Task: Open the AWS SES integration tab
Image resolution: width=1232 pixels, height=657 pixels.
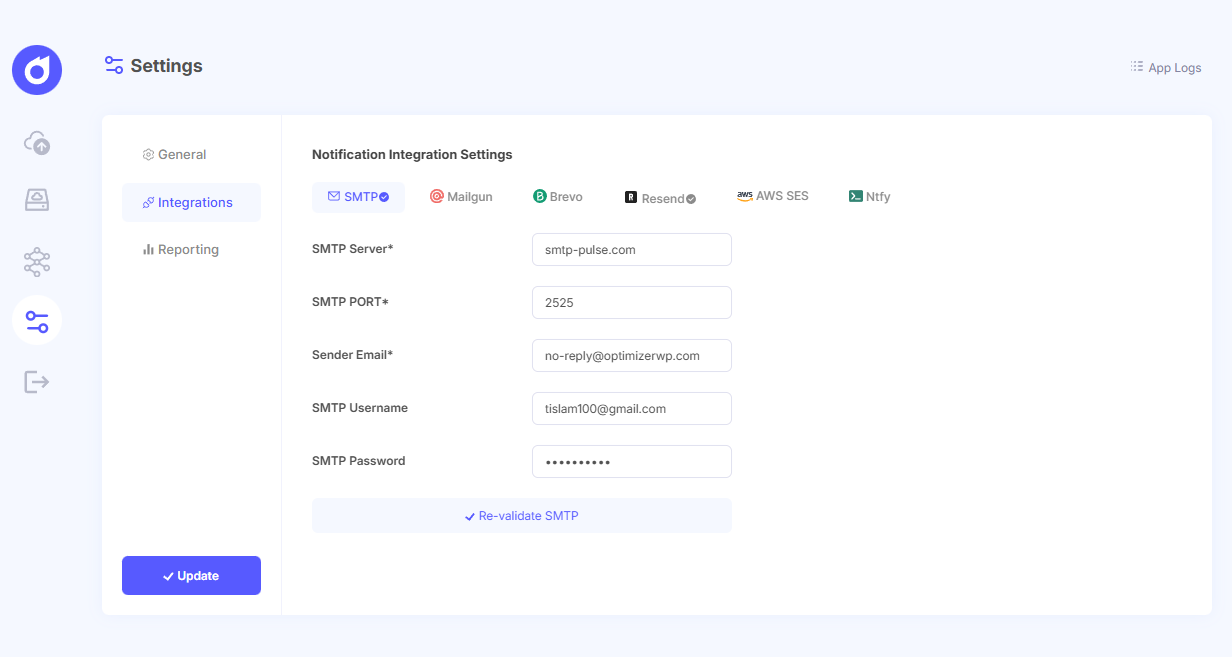Action: [772, 196]
